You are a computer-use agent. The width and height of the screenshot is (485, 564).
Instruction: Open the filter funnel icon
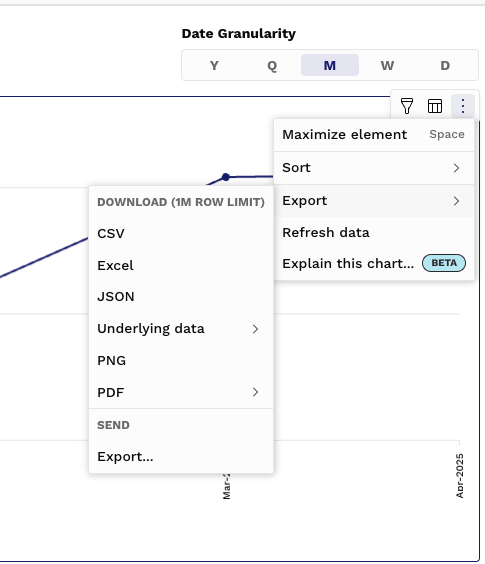point(407,106)
